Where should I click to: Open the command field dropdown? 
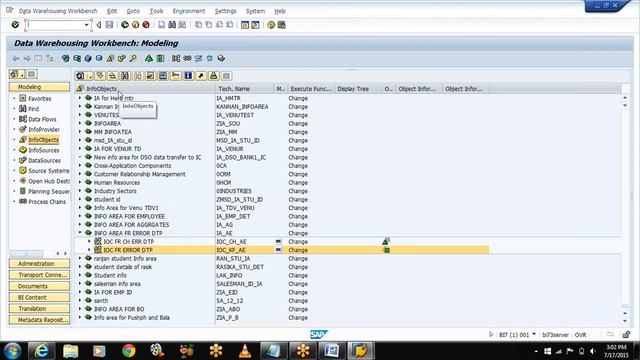point(87,25)
